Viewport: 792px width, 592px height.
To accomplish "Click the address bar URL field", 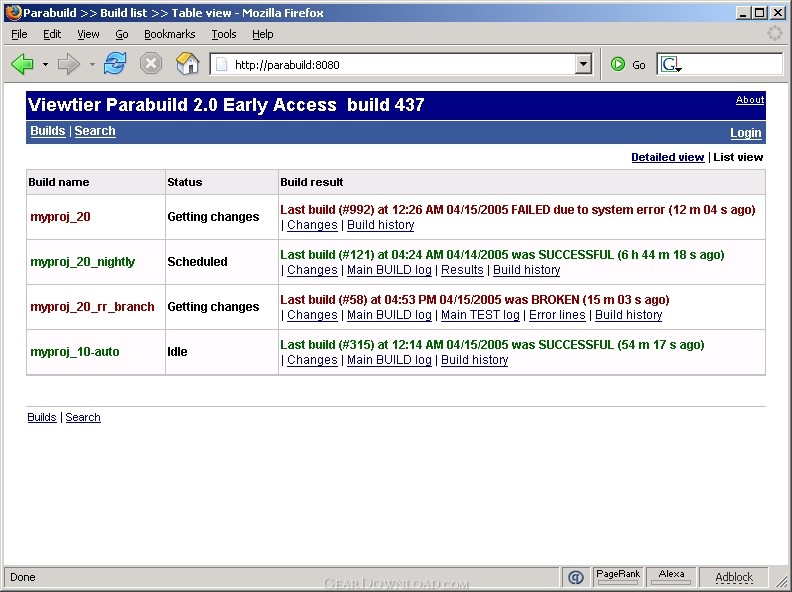I will (401, 65).
